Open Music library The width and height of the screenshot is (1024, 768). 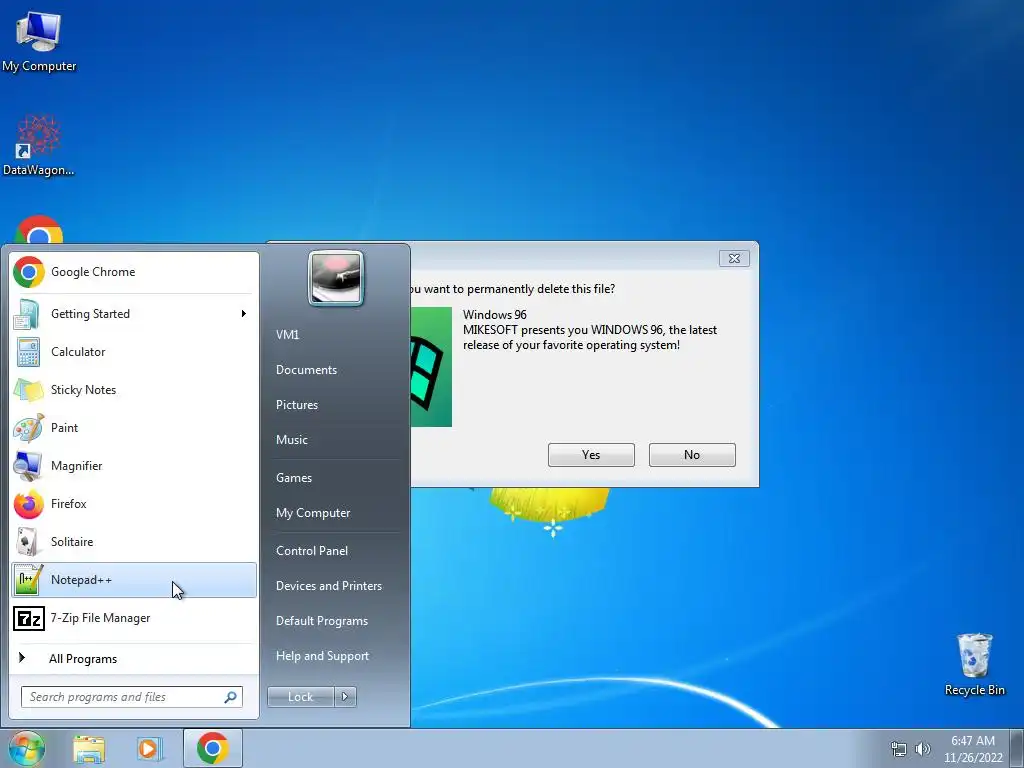coord(292,440)
